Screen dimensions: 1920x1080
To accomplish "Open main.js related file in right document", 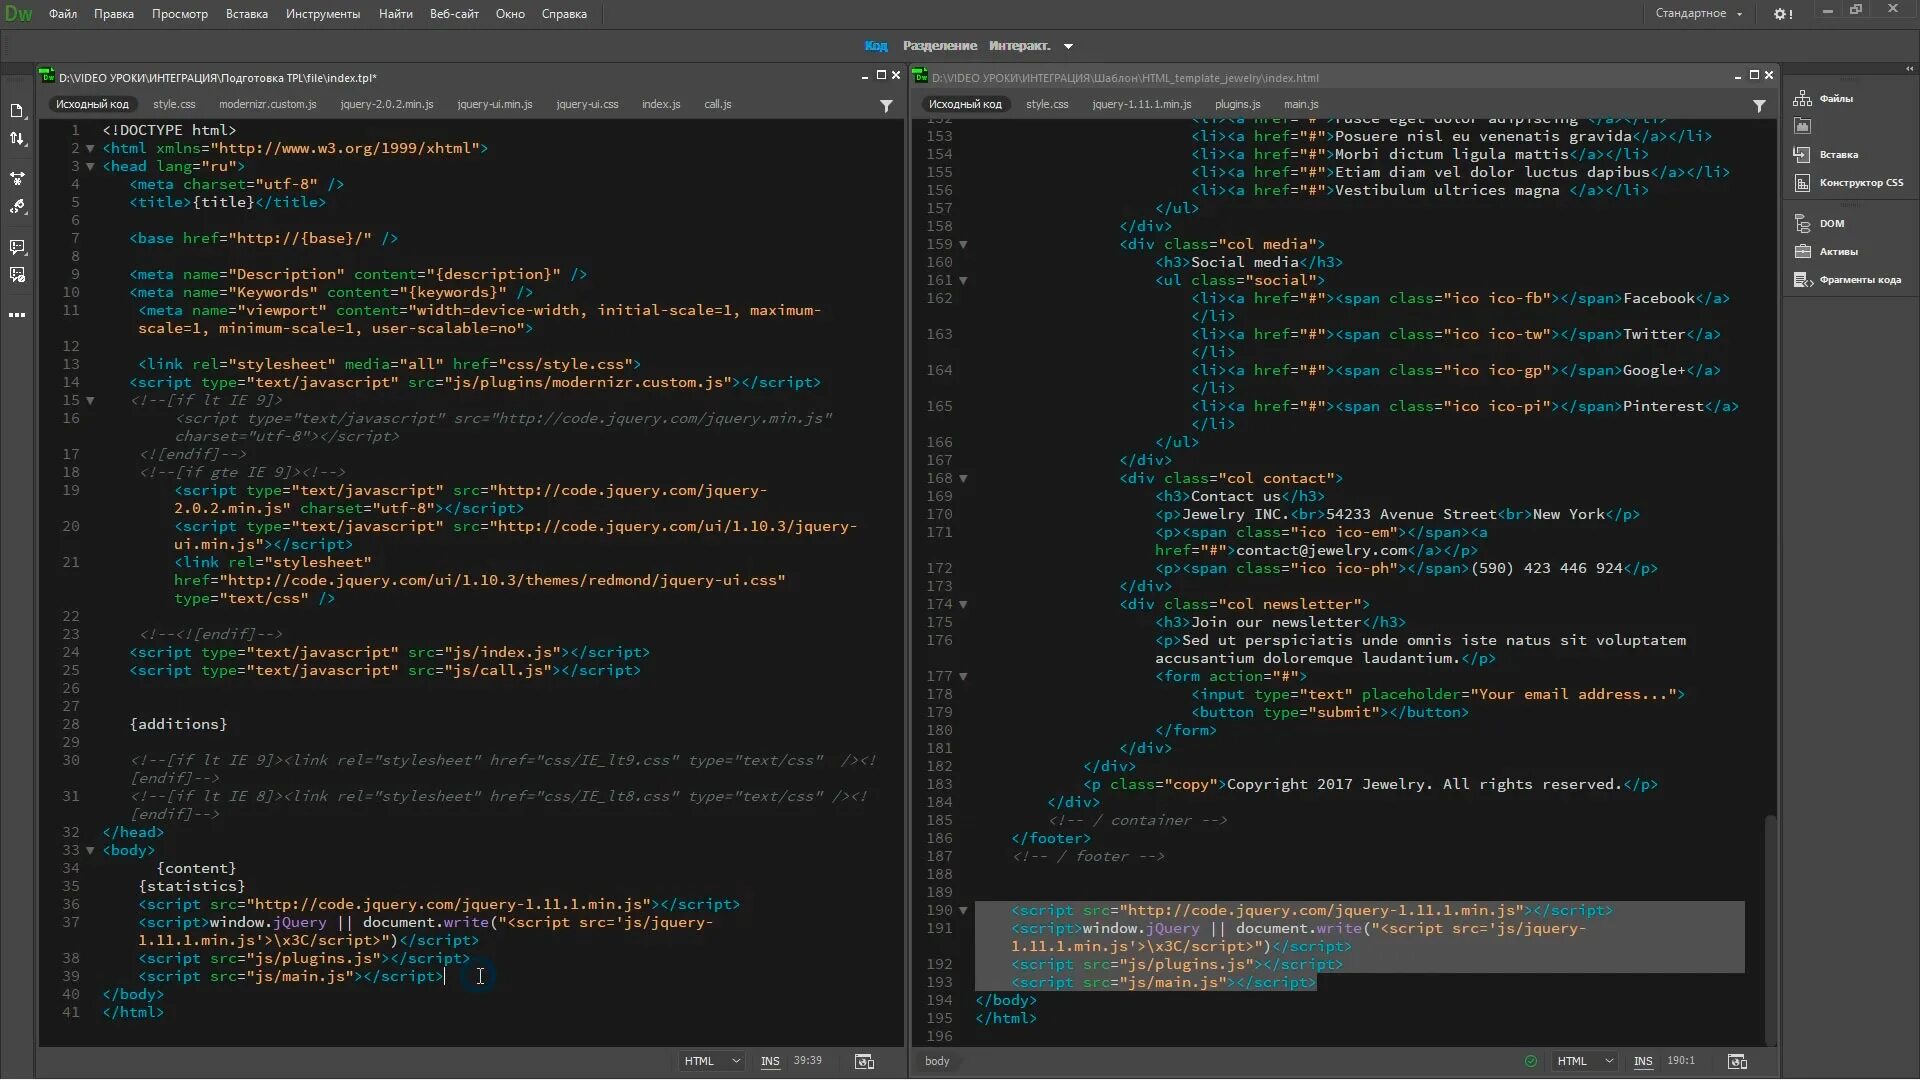I will pos(1301,104).
